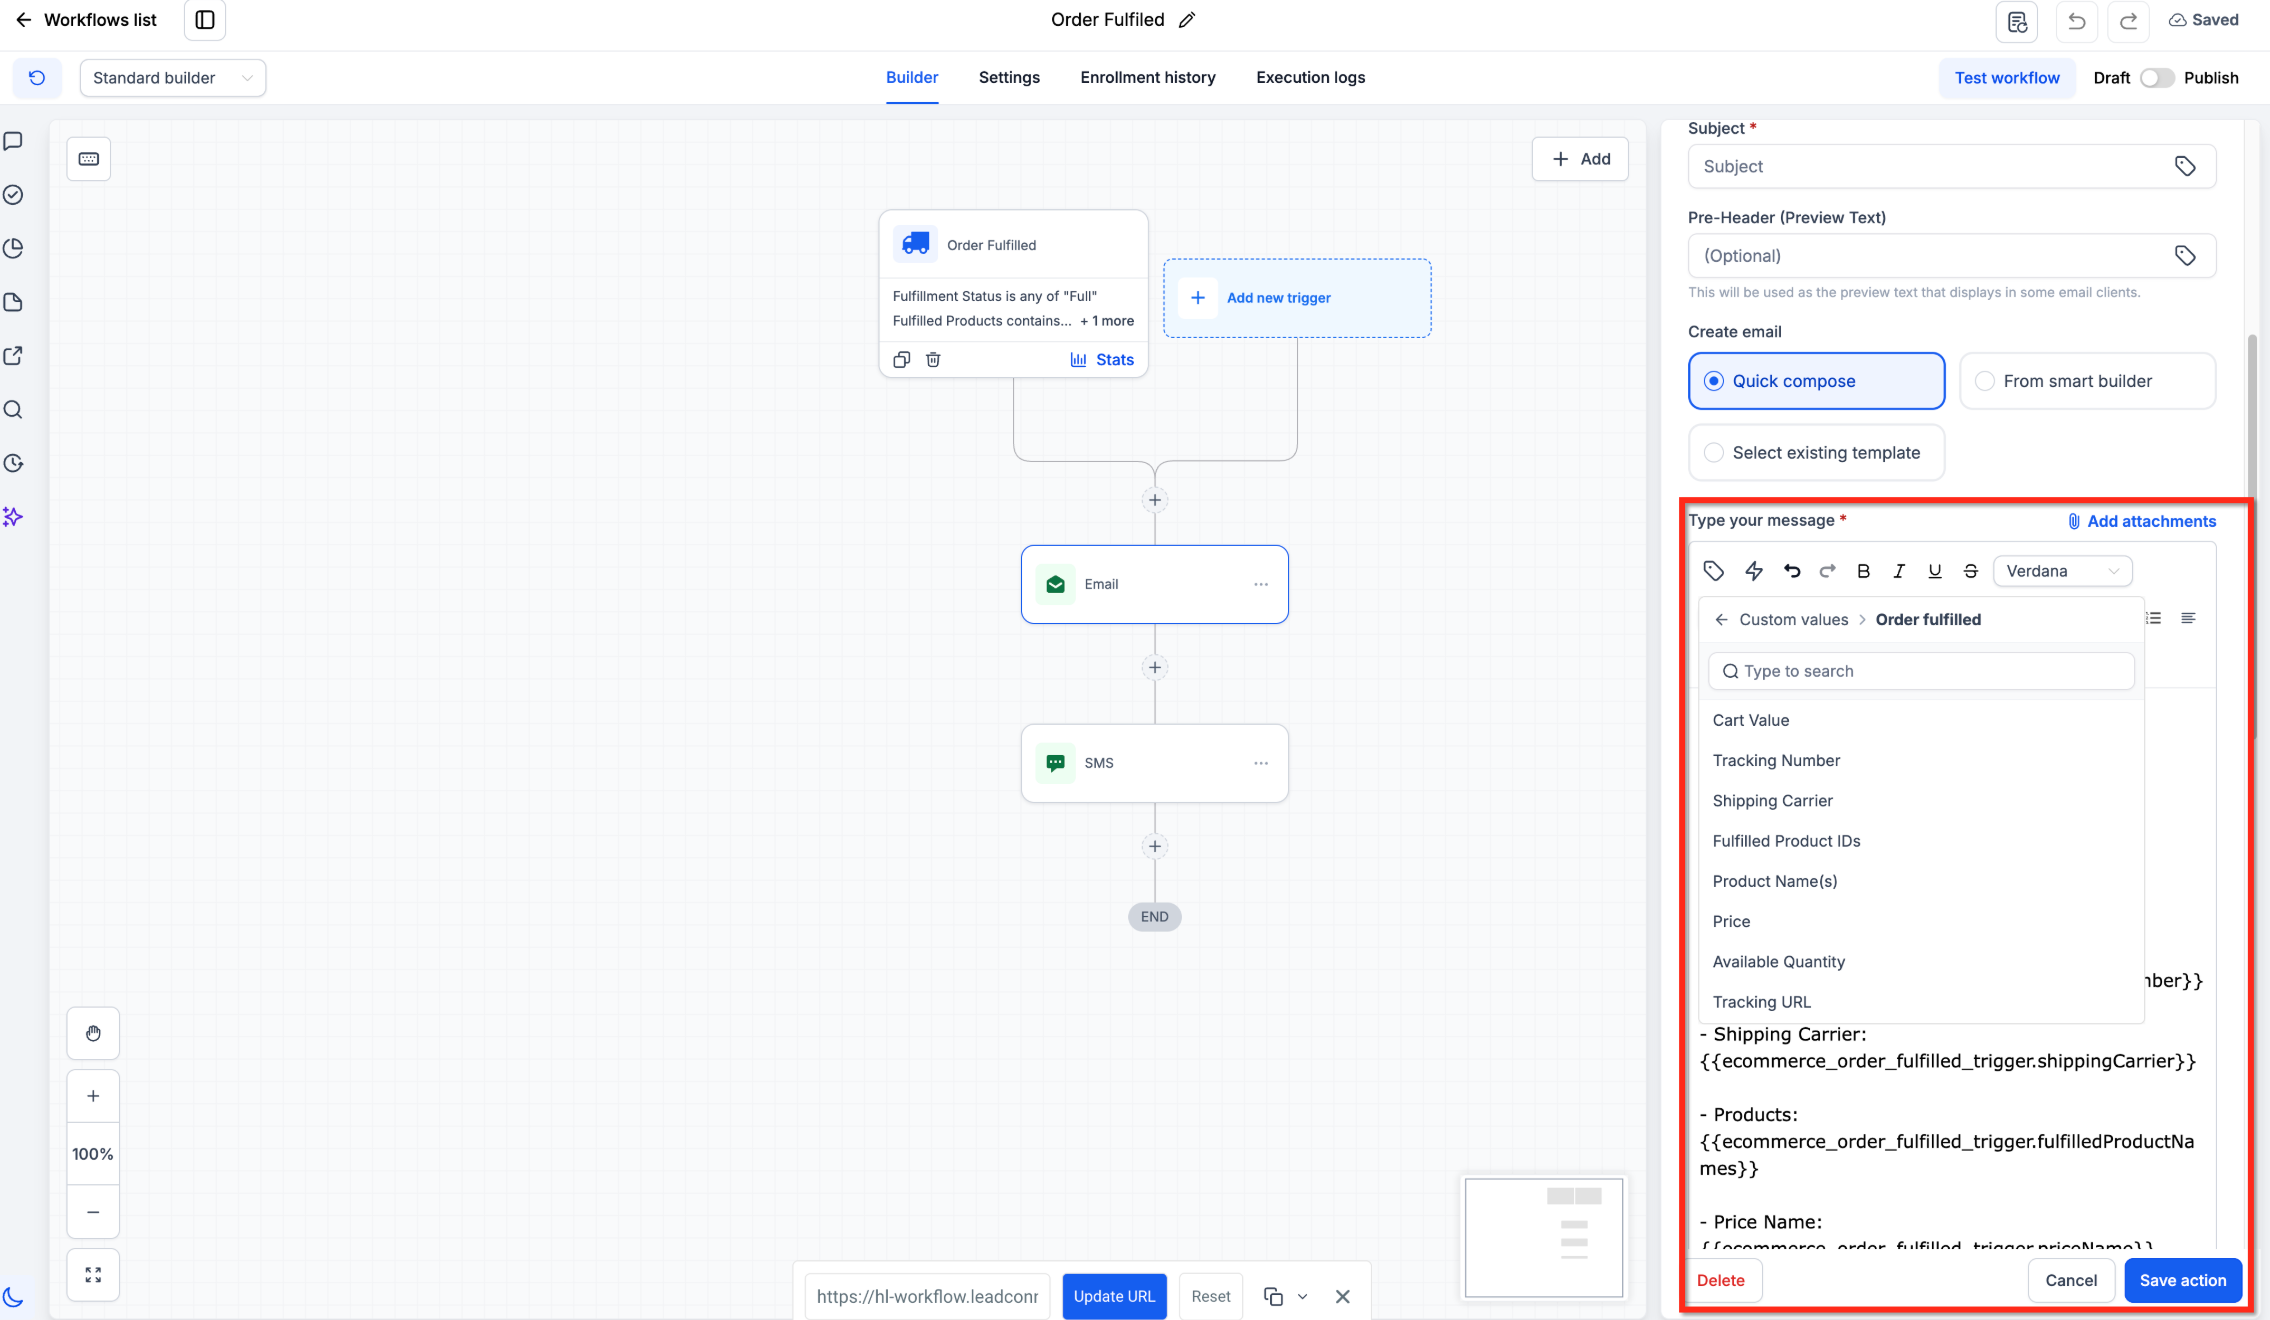This screenshot has height=1320, width=2270.
Task: Toggle the Draft/Publish switch
Action: (x=2156, y=78)
